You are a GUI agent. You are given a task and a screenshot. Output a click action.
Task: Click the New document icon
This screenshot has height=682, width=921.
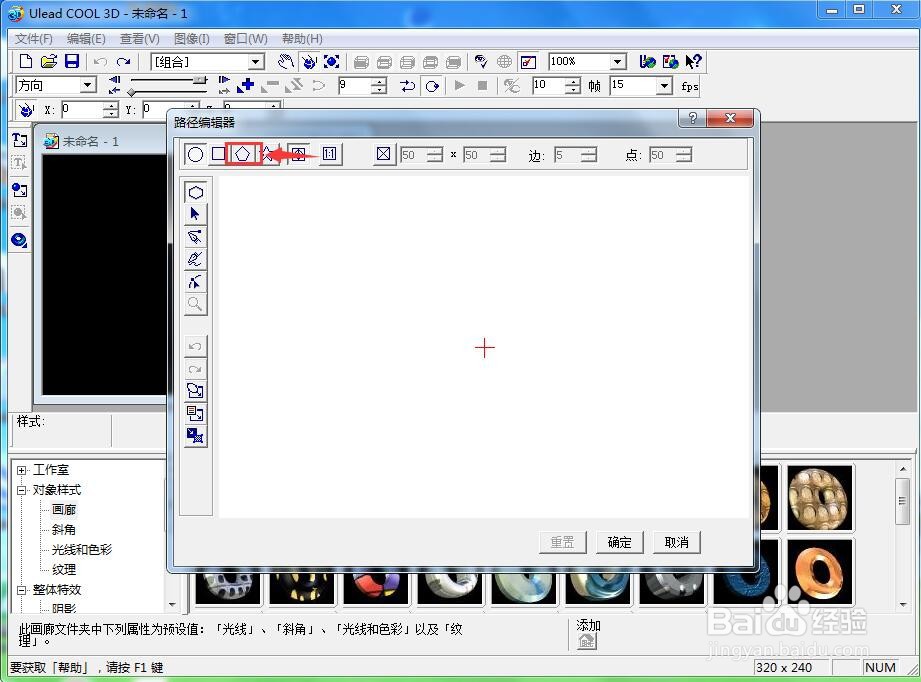(26, 62)
